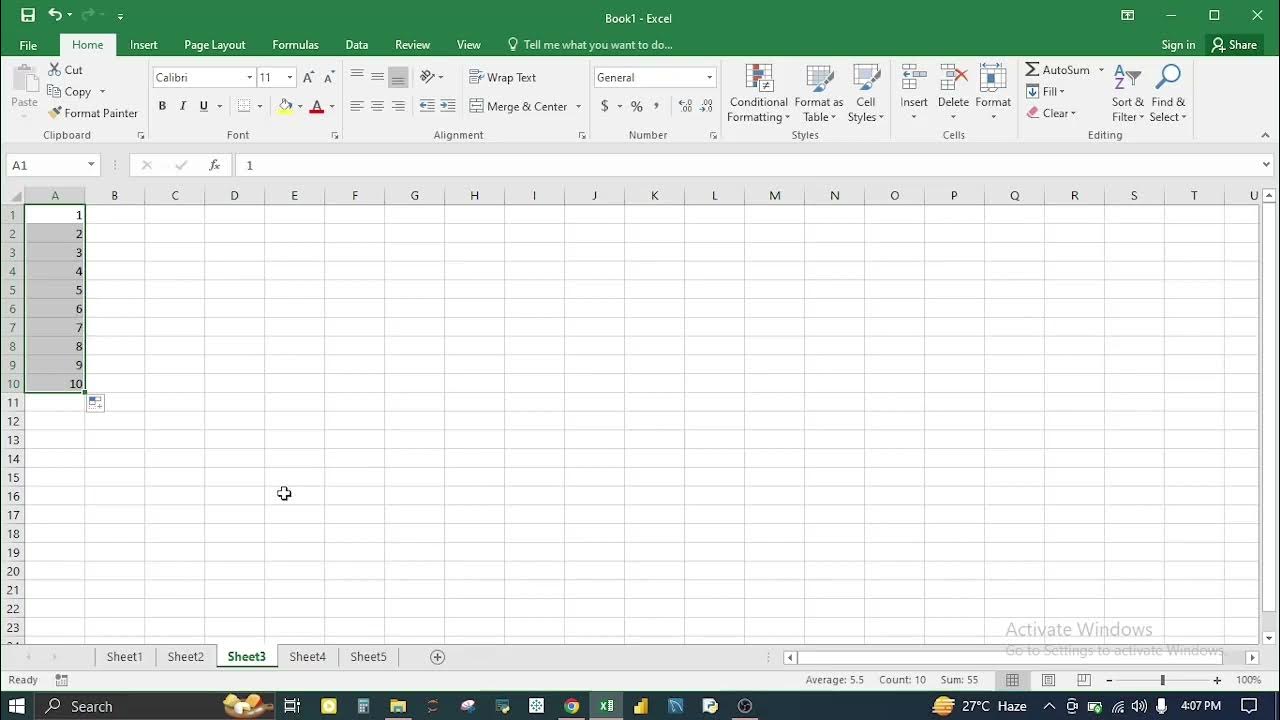Click the red font color button
Screen dimensions: 1280x720
[317, 106]
